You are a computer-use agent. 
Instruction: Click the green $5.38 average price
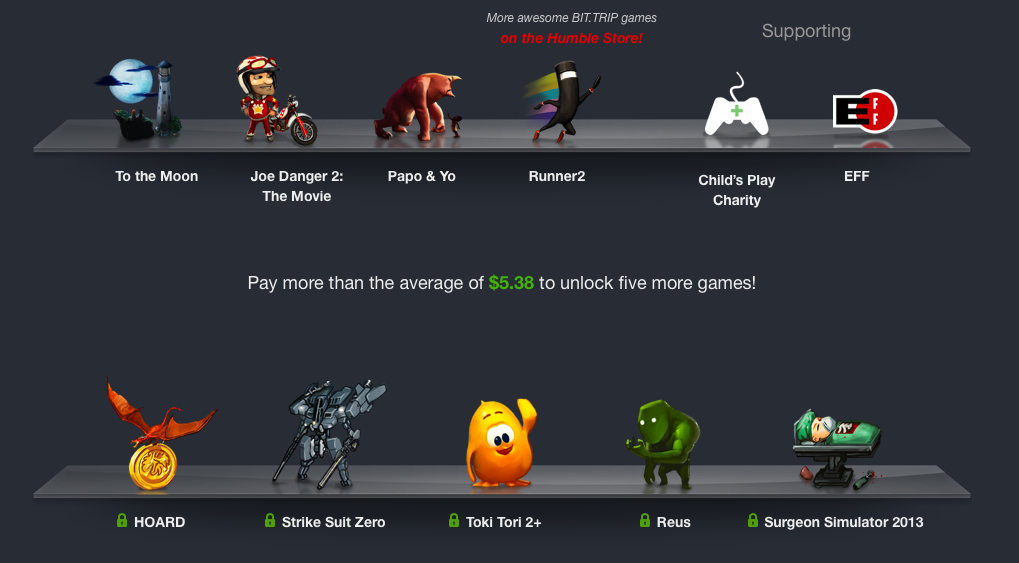tap(511, 283)
